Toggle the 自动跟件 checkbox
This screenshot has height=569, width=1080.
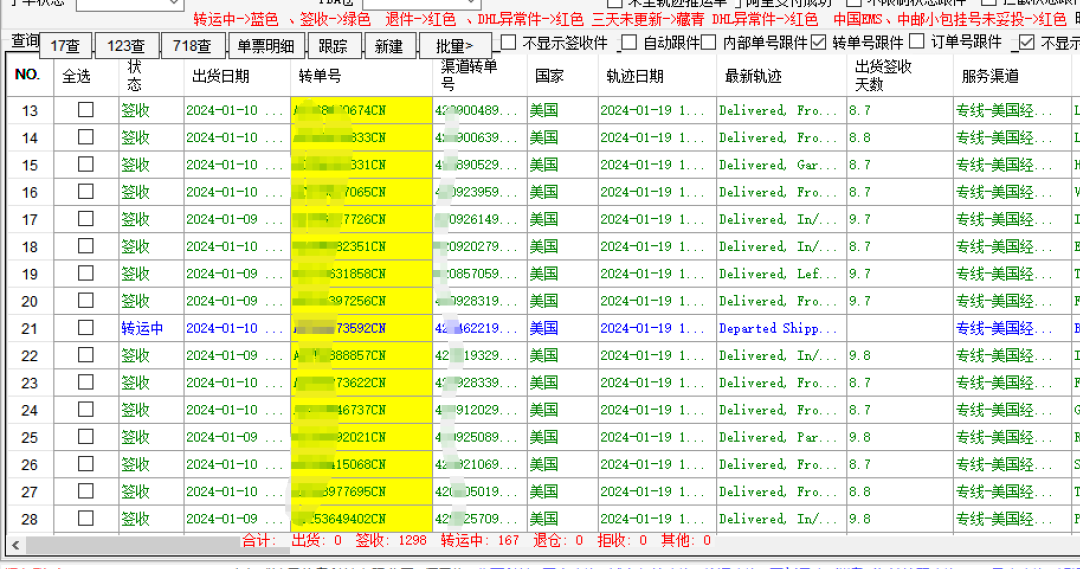click(629, 43)
